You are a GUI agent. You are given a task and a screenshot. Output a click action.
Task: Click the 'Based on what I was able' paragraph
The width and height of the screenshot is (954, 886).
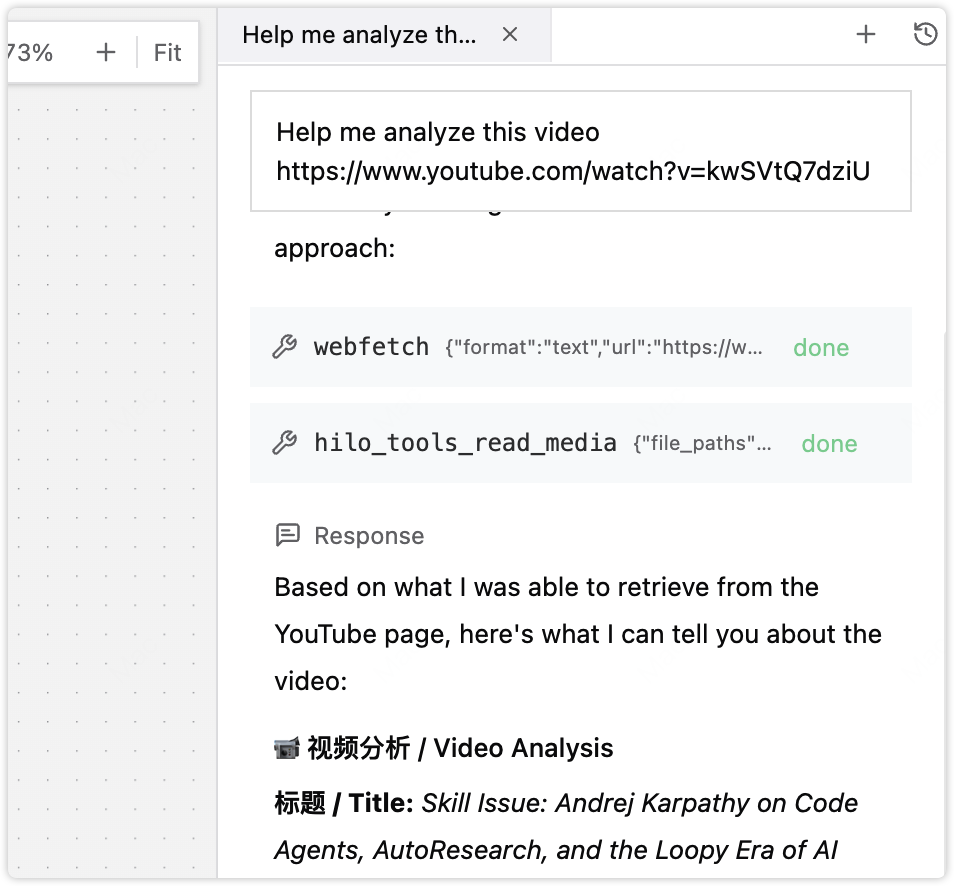[578, 634]
